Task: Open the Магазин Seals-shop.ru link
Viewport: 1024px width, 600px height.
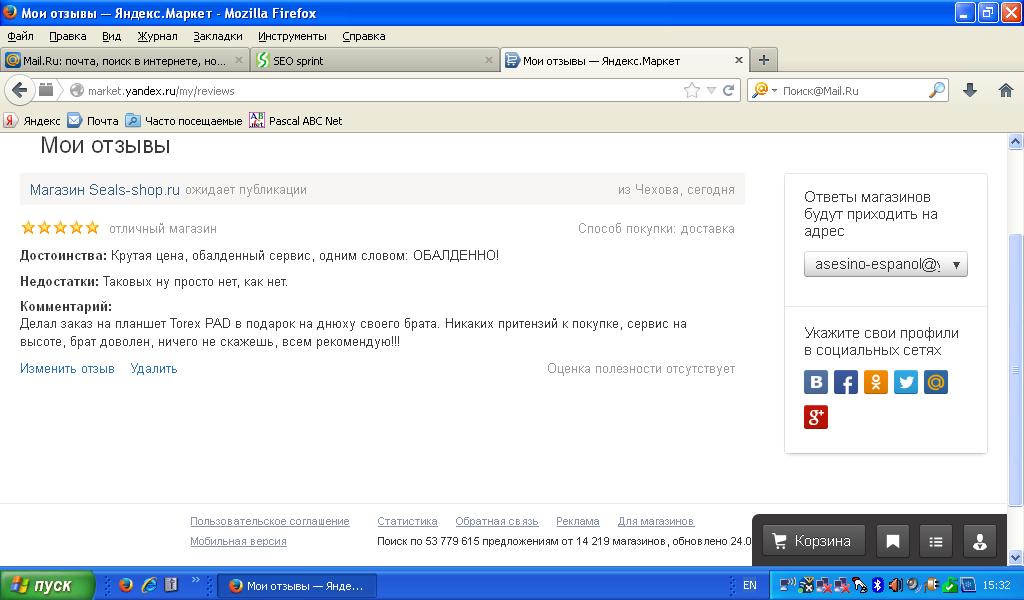Action: pyautogui.click(x=104, y=189)
